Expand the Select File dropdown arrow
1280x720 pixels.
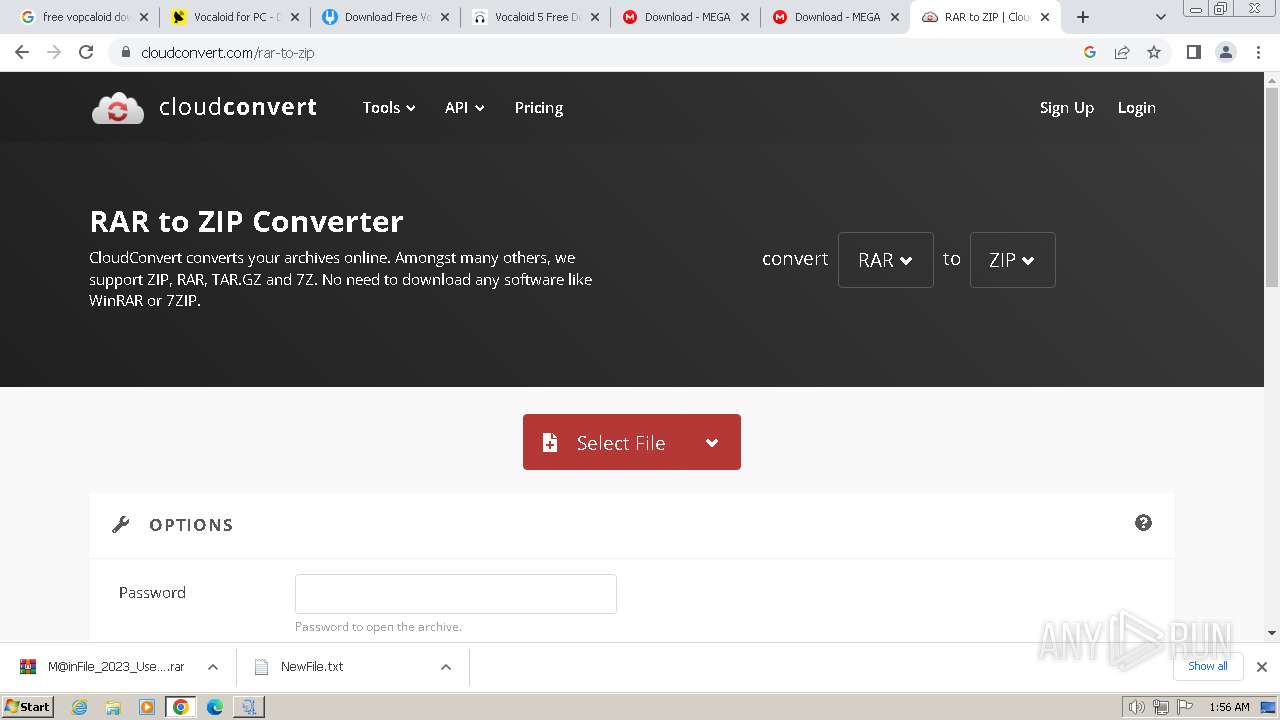712,442
